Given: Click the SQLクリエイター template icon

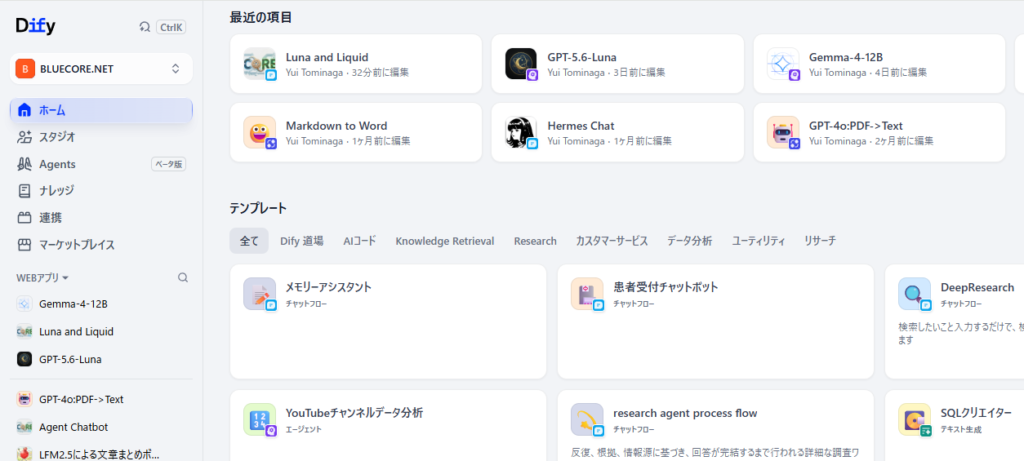Looking at the screenshot, I should pos(914,419).
